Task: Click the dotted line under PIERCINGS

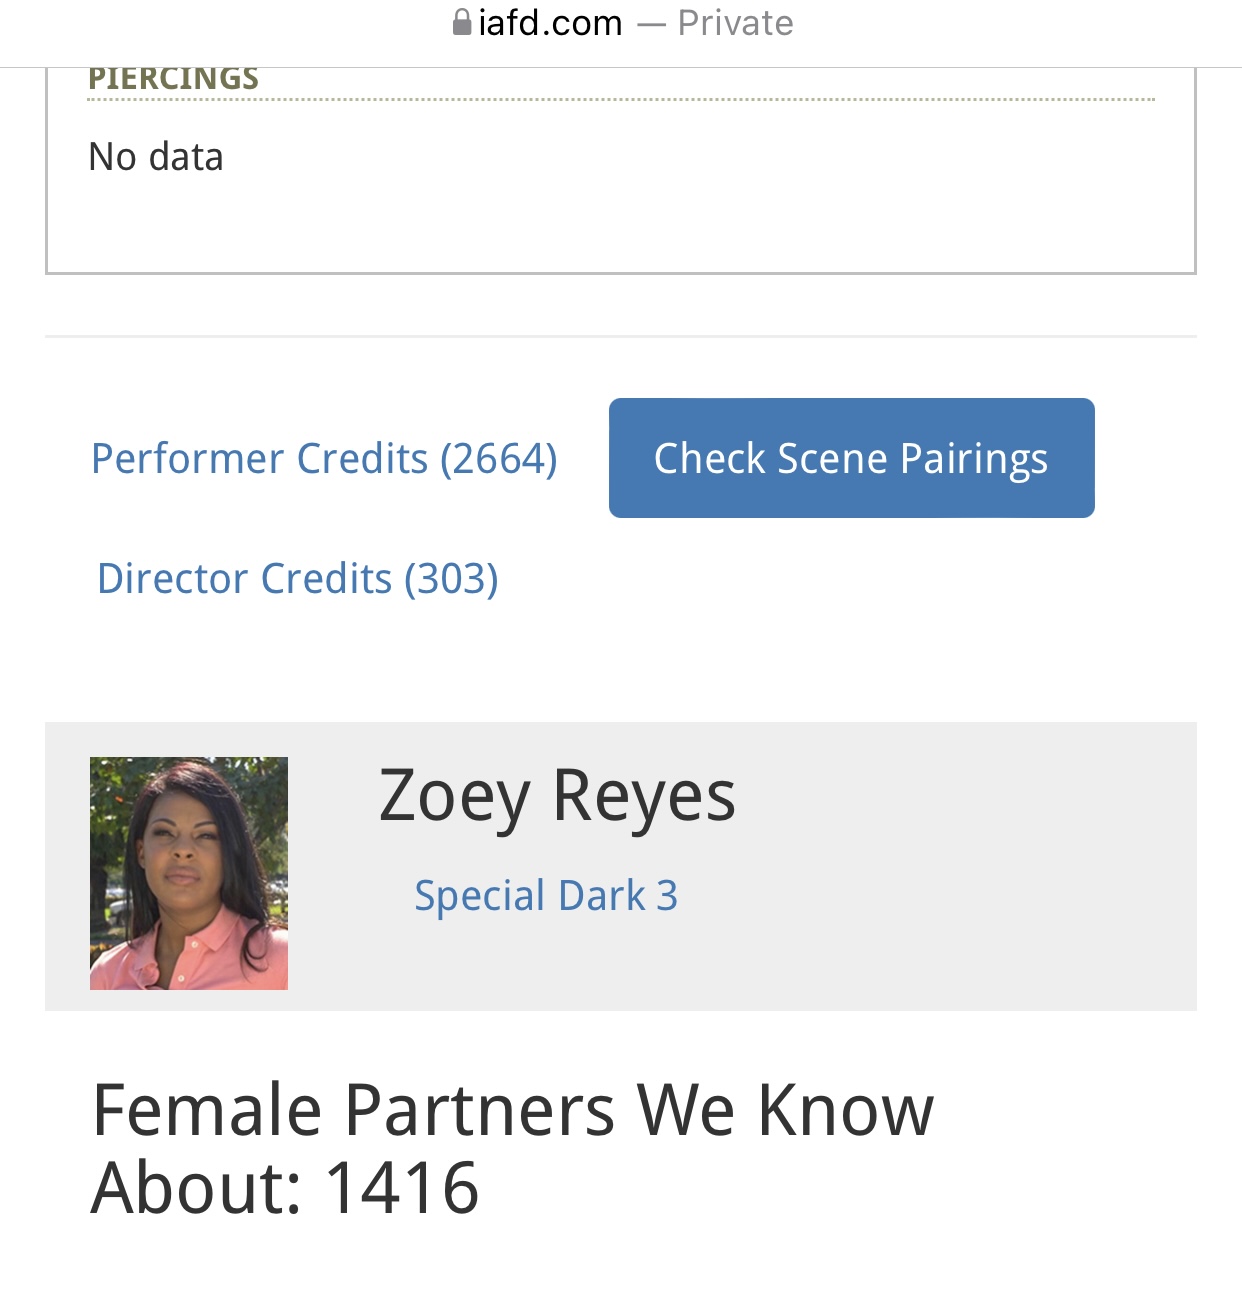Action: [621, 100]
